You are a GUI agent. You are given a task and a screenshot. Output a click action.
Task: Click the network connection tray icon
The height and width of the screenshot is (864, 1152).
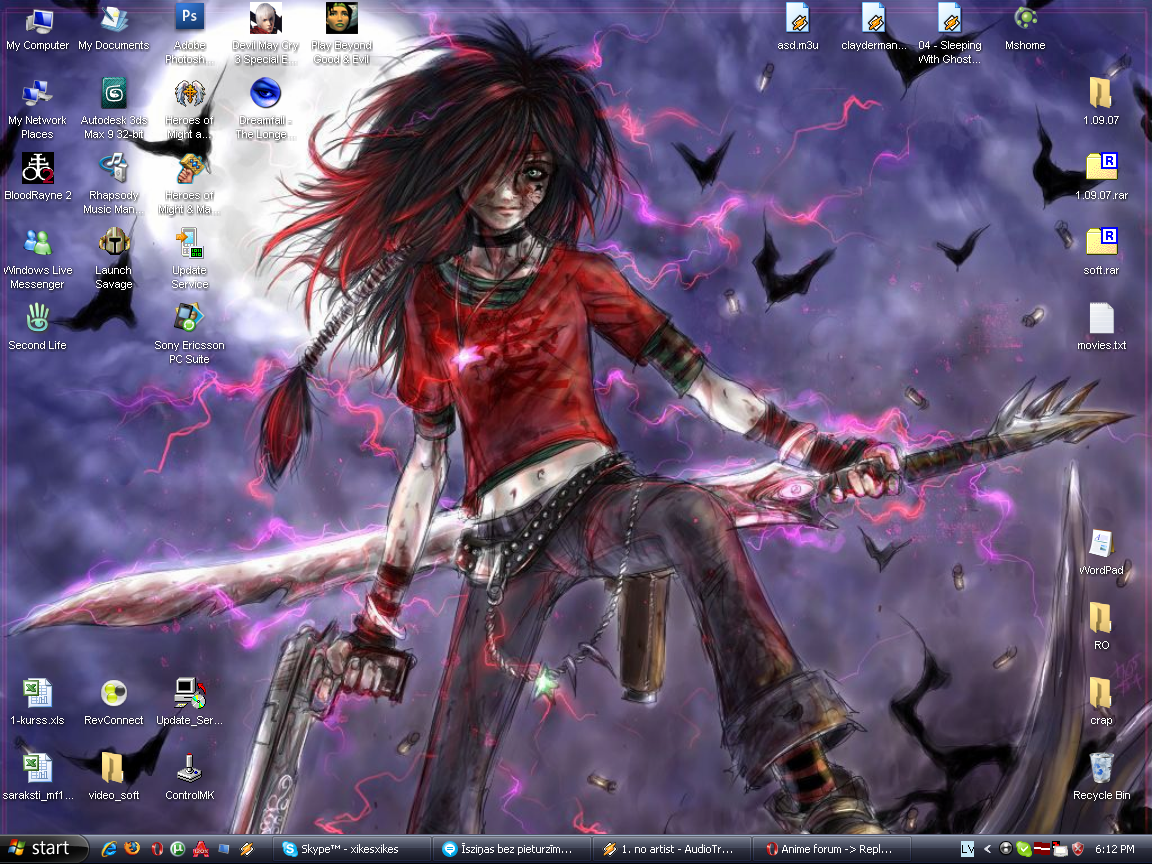[1059, 849]
